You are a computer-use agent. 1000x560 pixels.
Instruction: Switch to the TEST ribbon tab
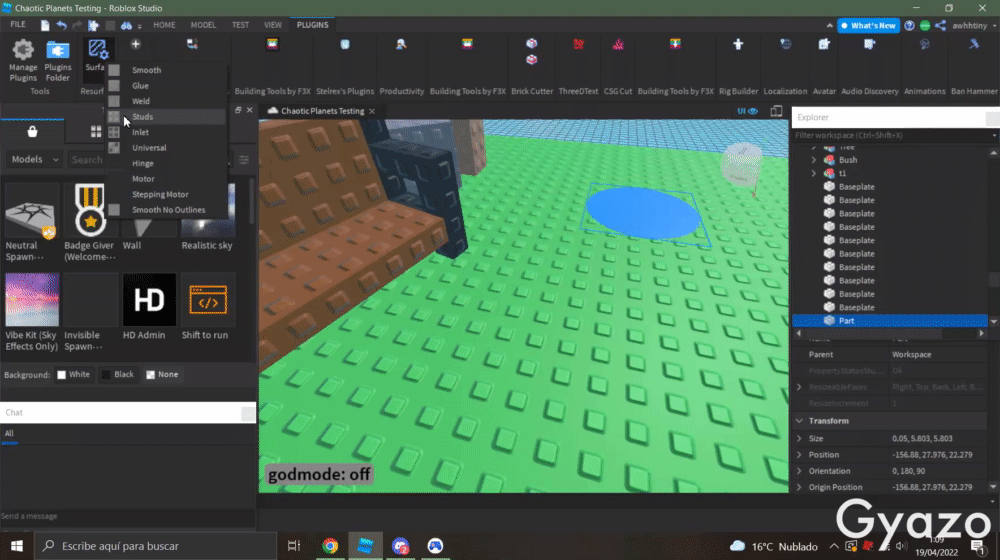tap(240, 25)
